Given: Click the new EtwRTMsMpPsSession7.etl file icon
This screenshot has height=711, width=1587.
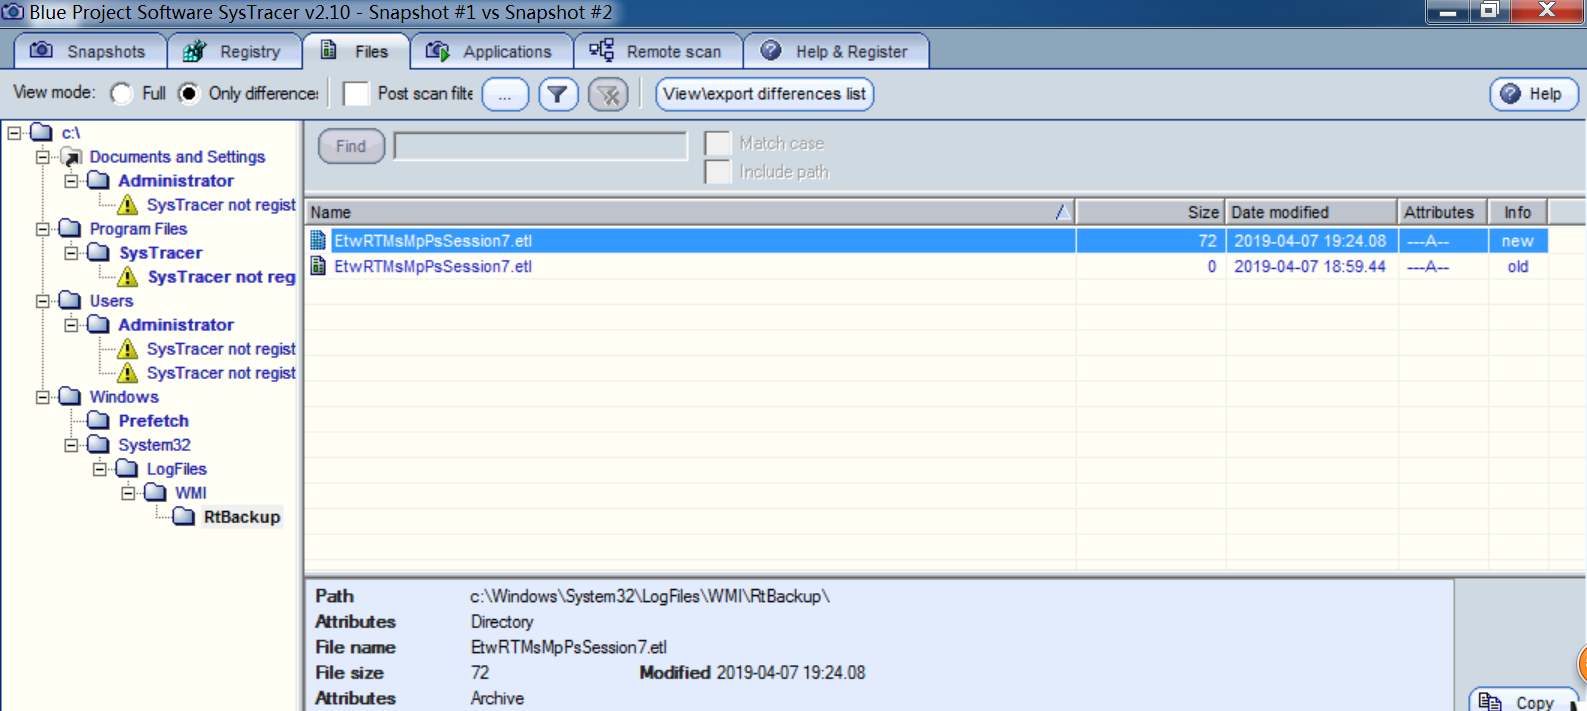Looking at the screenshot, I should coord(318,240).
